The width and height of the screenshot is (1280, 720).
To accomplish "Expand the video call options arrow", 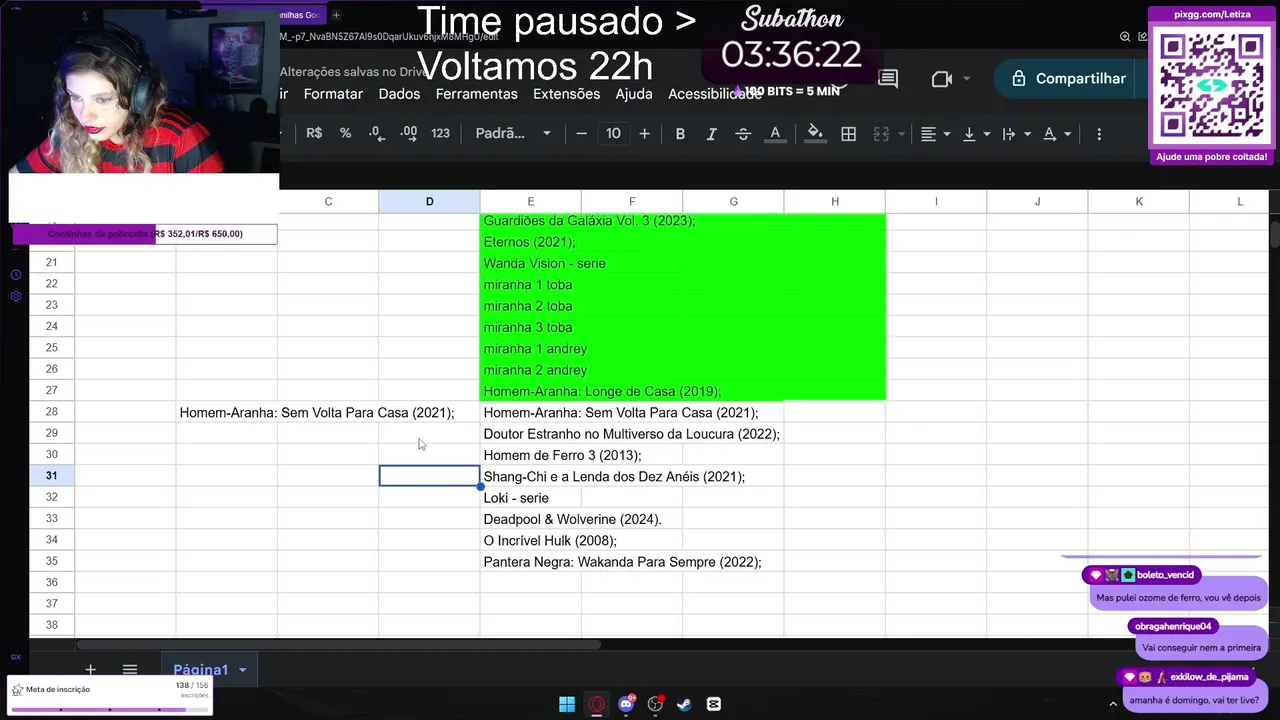I will pos(967,78).
